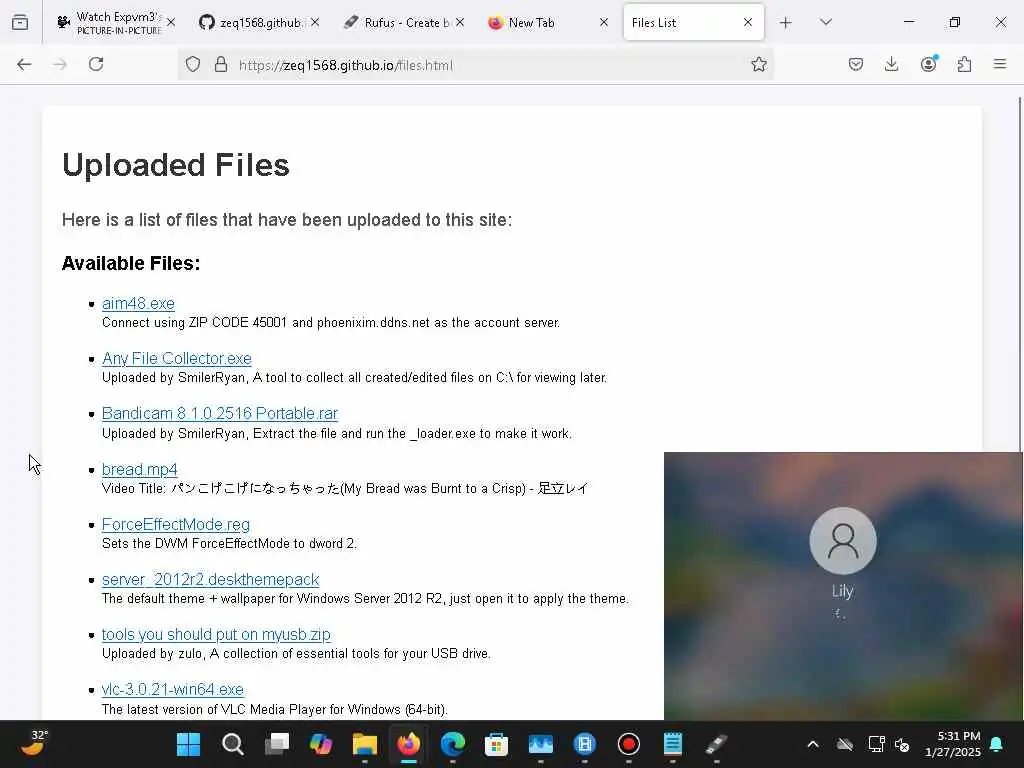
Task: View site security padlock info
Action: click(x=221, y=64)
